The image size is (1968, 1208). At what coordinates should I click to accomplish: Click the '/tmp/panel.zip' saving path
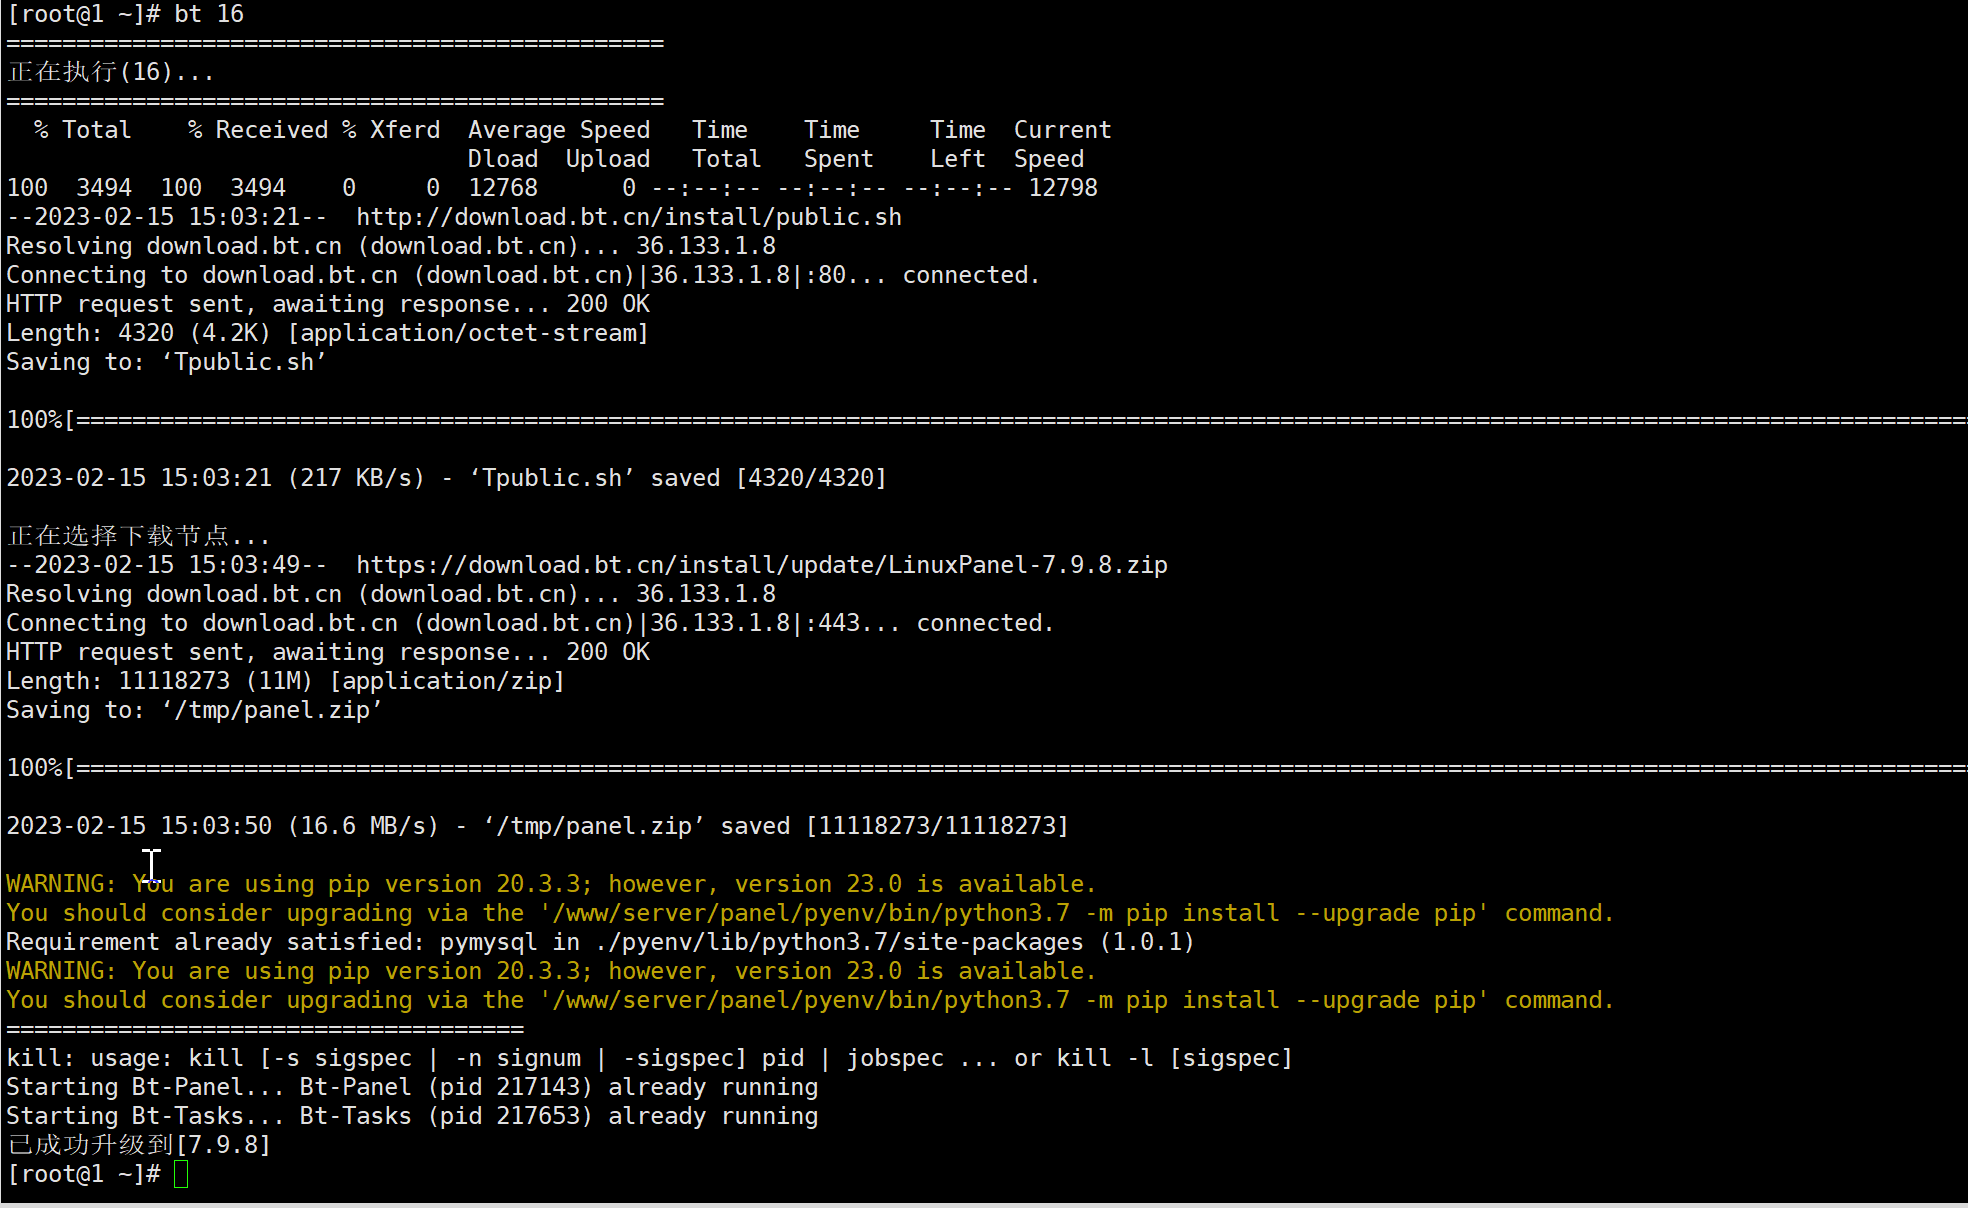[272, 710]
